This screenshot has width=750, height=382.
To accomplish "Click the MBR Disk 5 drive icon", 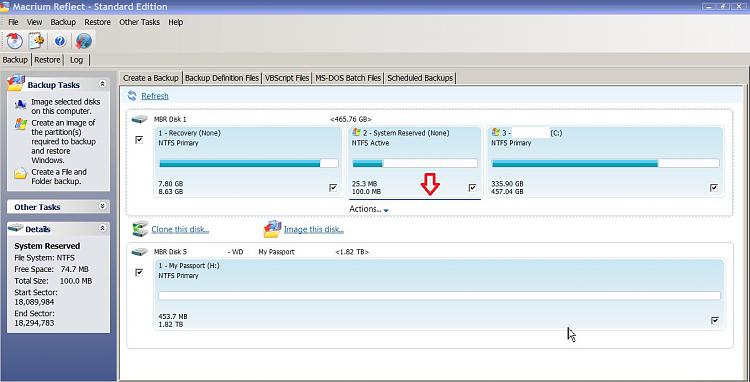I will (139, 251).
